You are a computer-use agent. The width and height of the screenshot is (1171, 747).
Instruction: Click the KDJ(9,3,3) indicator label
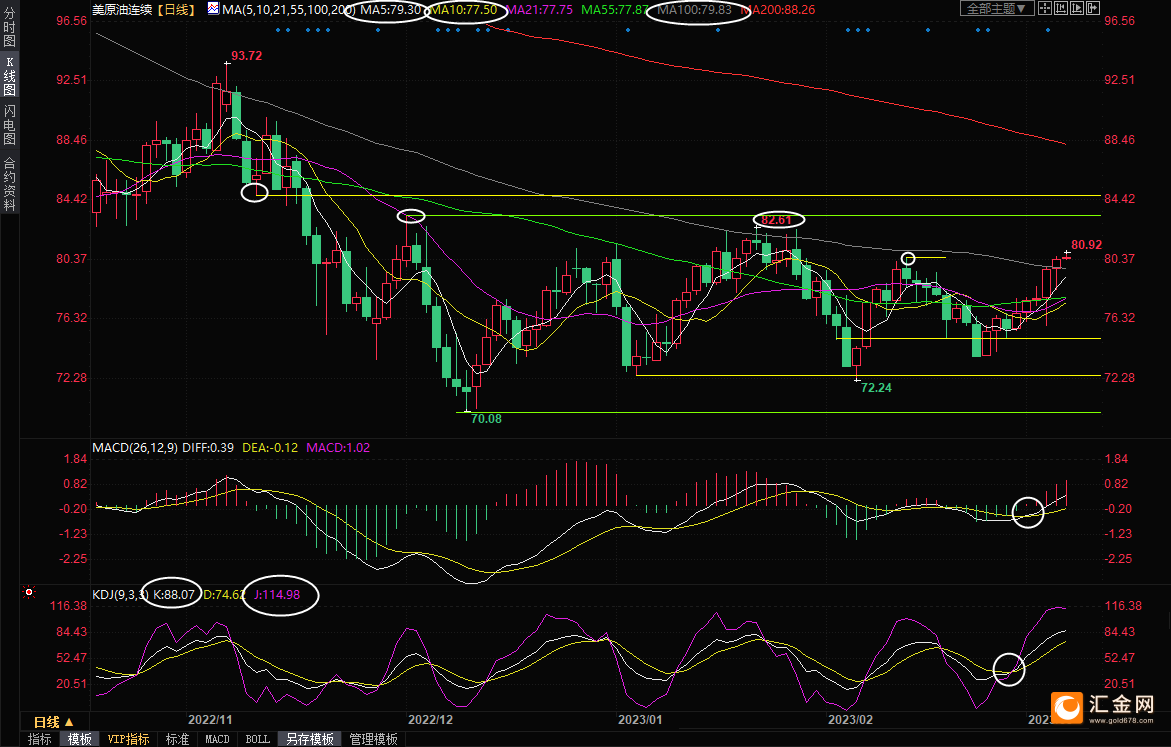pos(120,595)
